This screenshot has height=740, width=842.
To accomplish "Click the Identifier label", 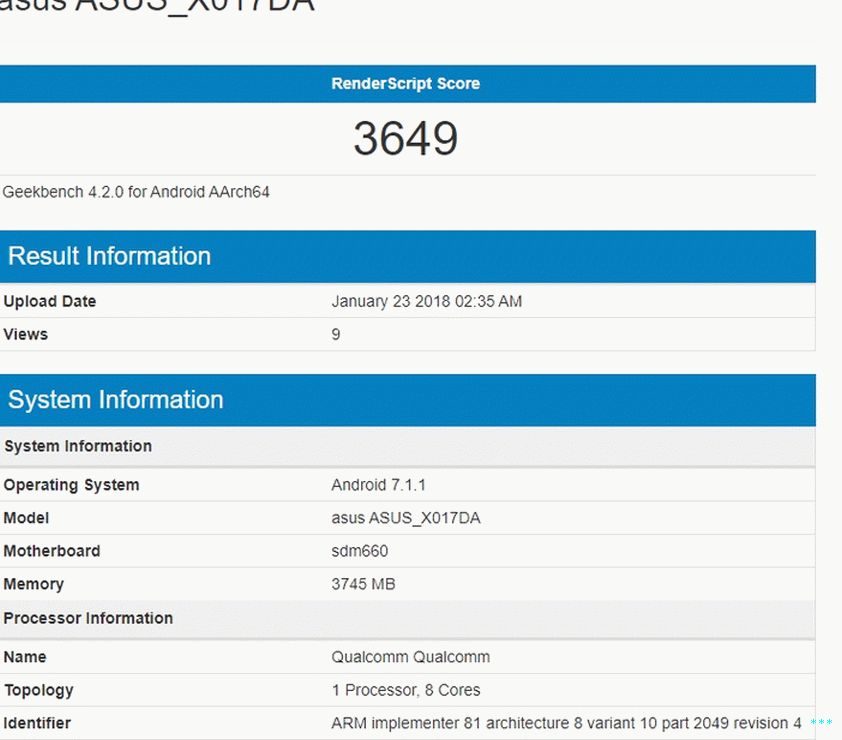I will 37,723.
